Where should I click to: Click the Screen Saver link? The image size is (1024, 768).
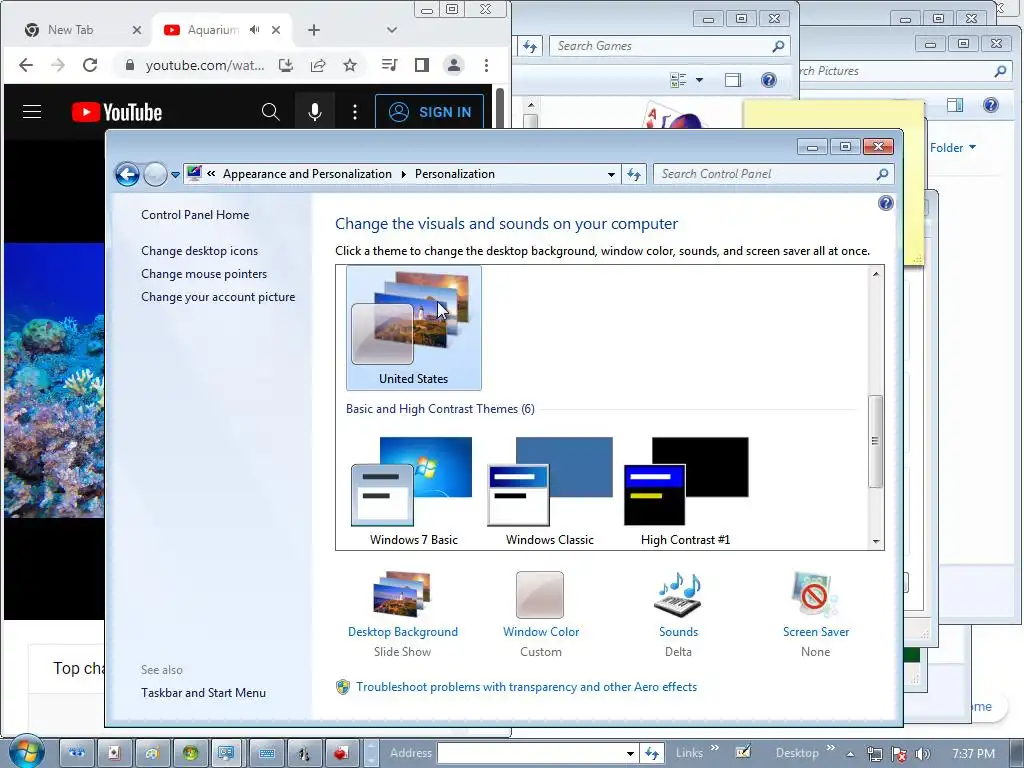pos(816,632)
